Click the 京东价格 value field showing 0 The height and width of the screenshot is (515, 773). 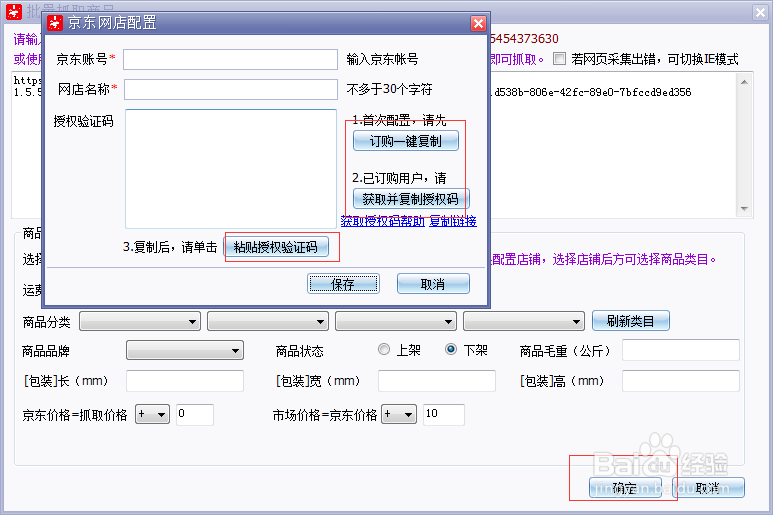tap(195, 414)
